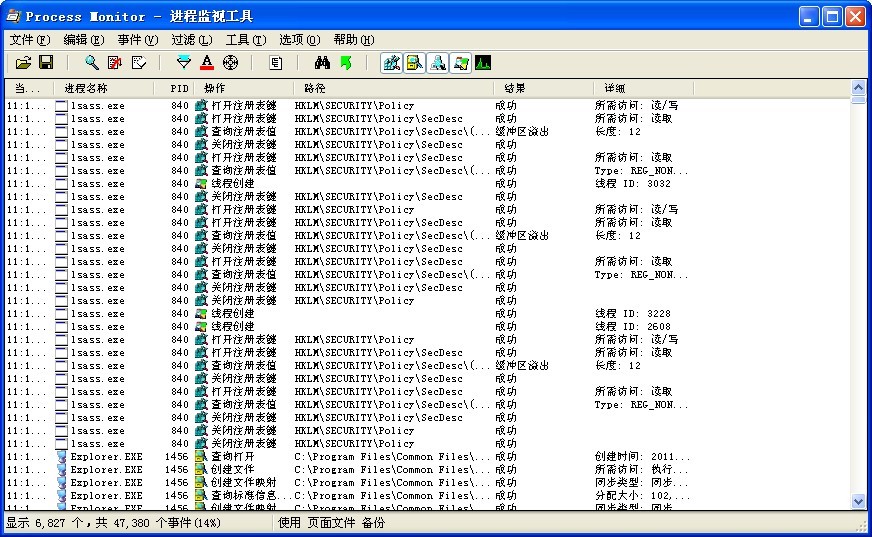Toggle Show Network Activity button

coord(437,63)
